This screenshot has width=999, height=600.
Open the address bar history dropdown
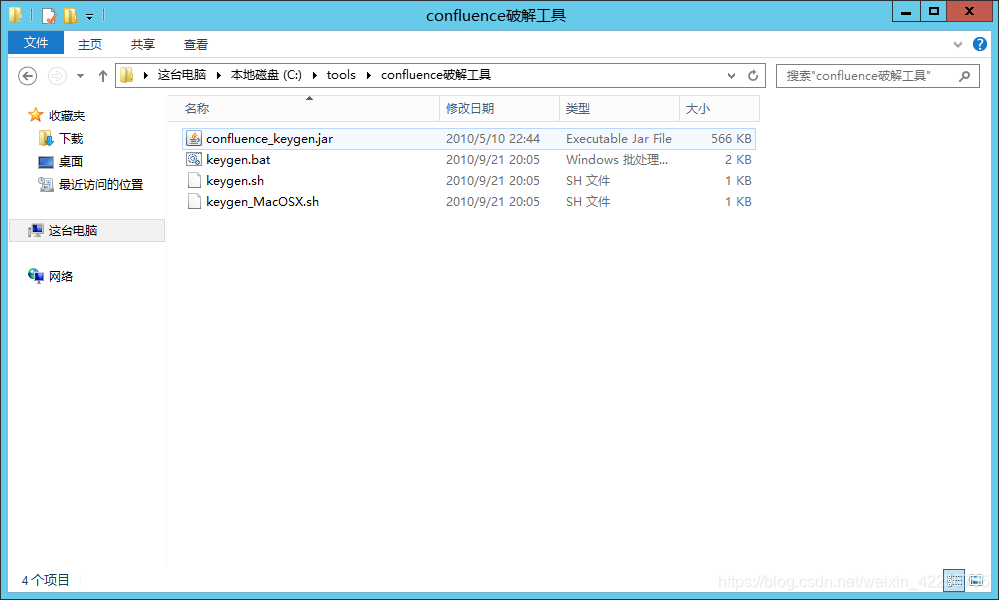(x=731, y=76)
